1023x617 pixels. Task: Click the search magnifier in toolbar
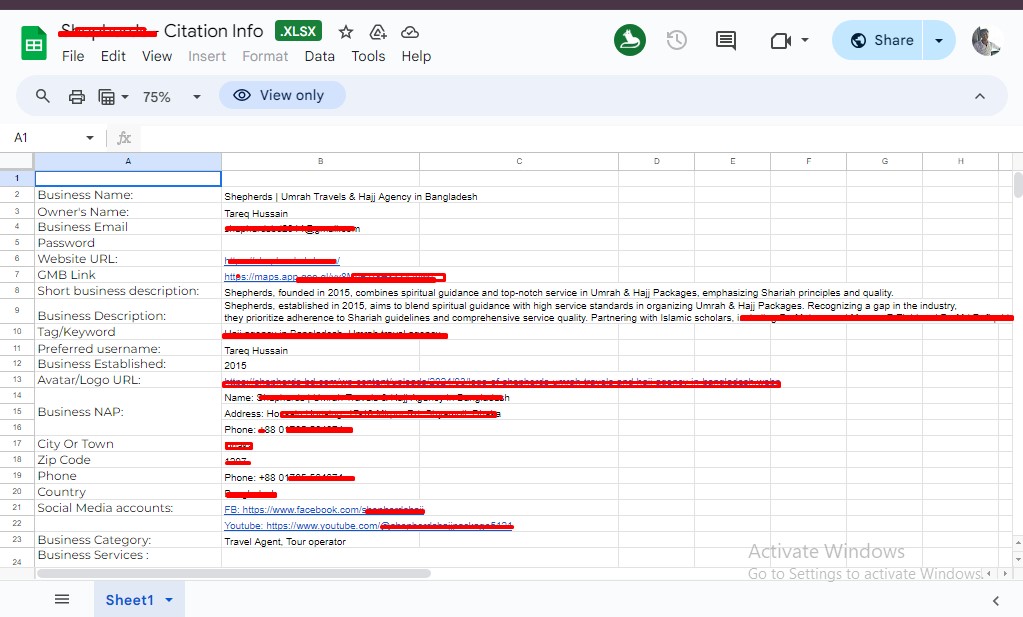(43, 96)
